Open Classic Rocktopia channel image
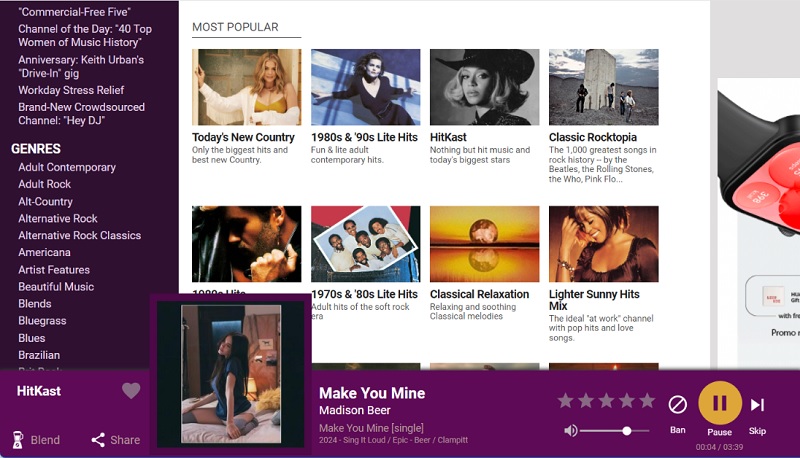Screen dimensions: 800x458 [x=604, y=87]
